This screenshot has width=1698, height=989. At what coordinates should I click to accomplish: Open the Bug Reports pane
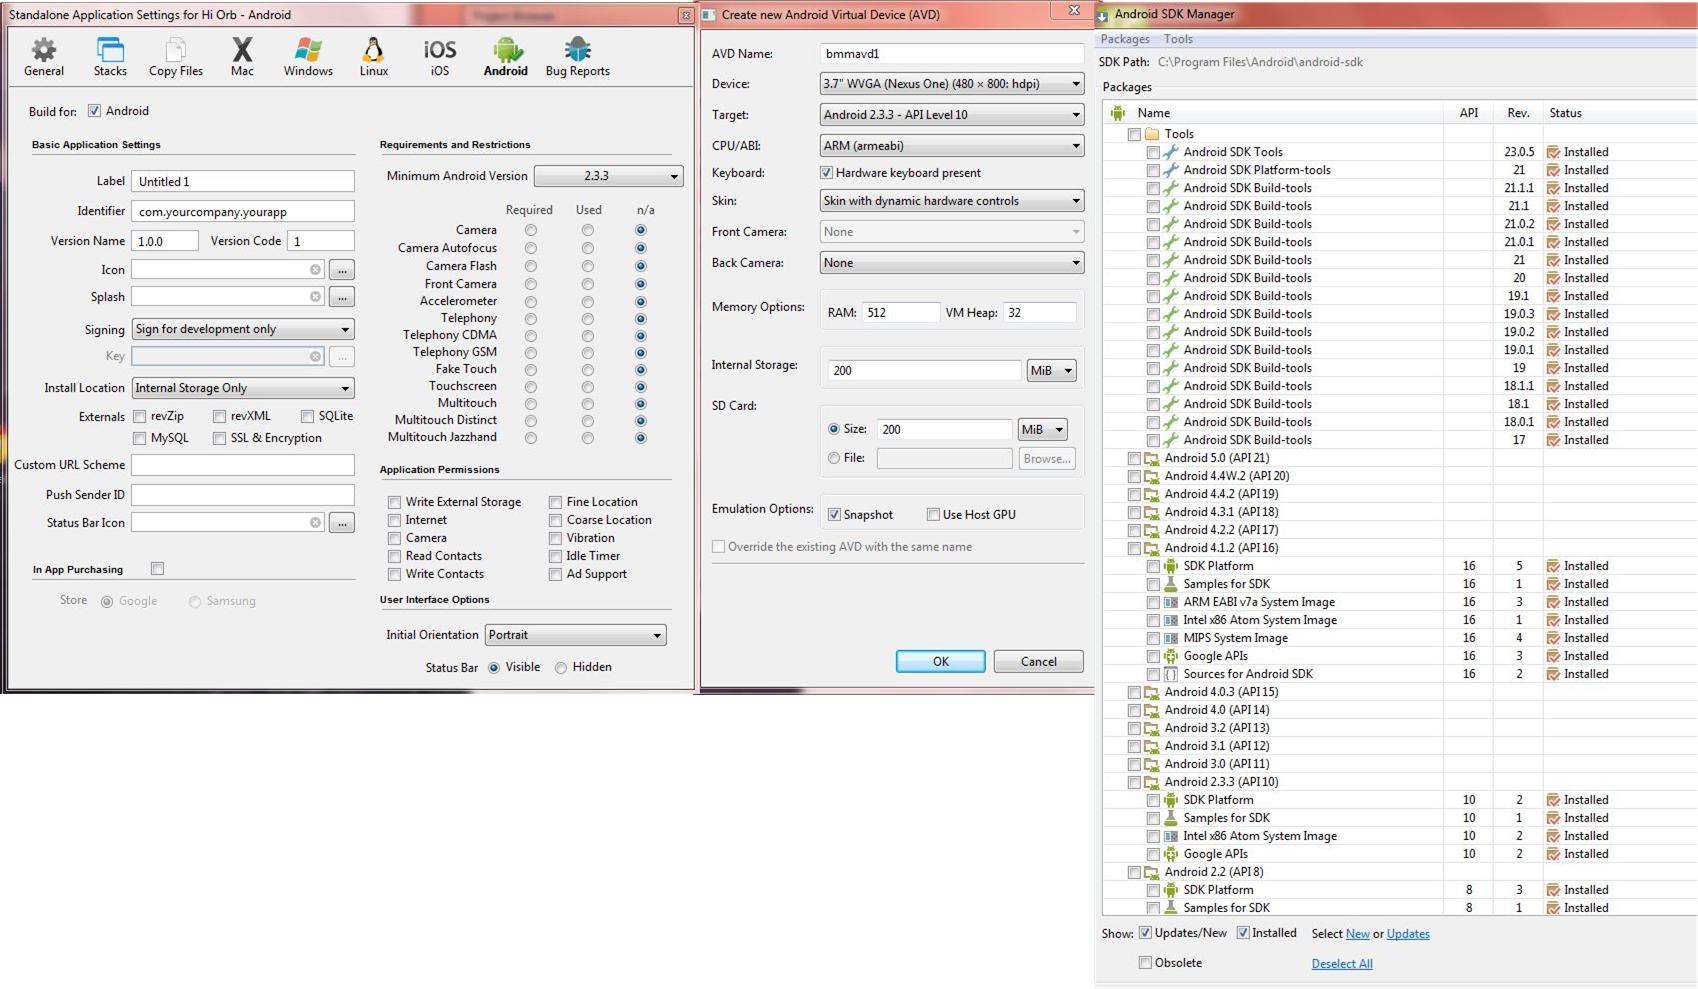577,57
